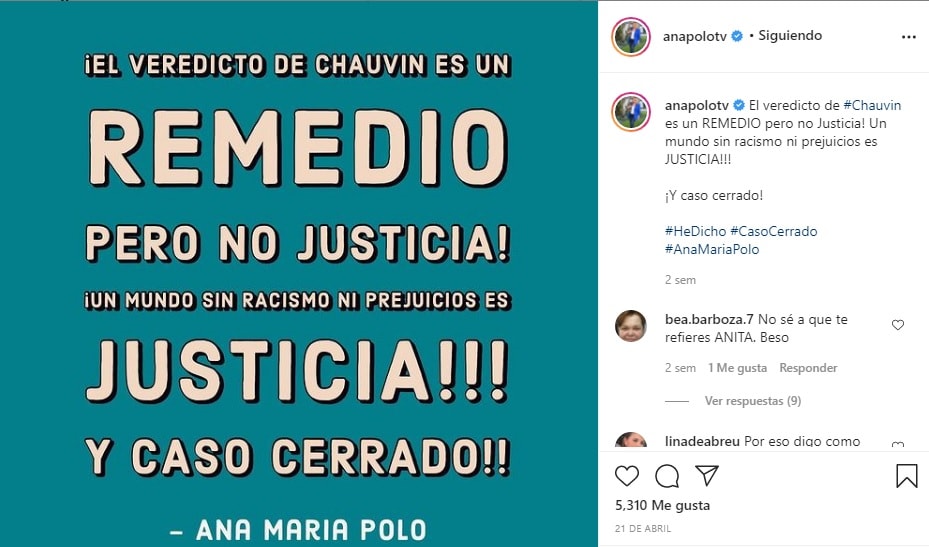Like linadeabreu's comment heart
The height and width of the screenshot is (547, 929).
[898, 444]
